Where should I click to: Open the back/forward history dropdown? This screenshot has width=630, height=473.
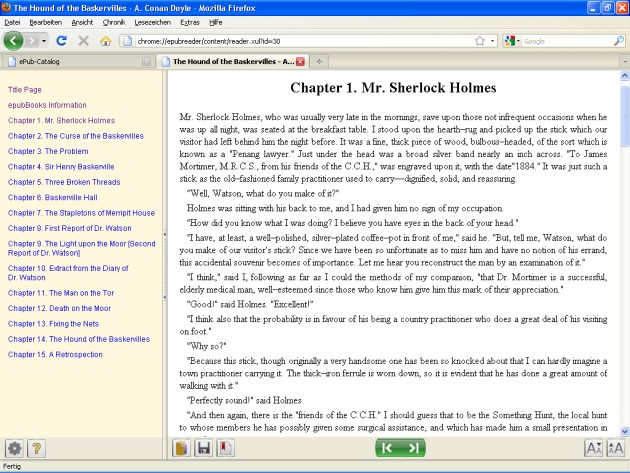pos(44,41)
